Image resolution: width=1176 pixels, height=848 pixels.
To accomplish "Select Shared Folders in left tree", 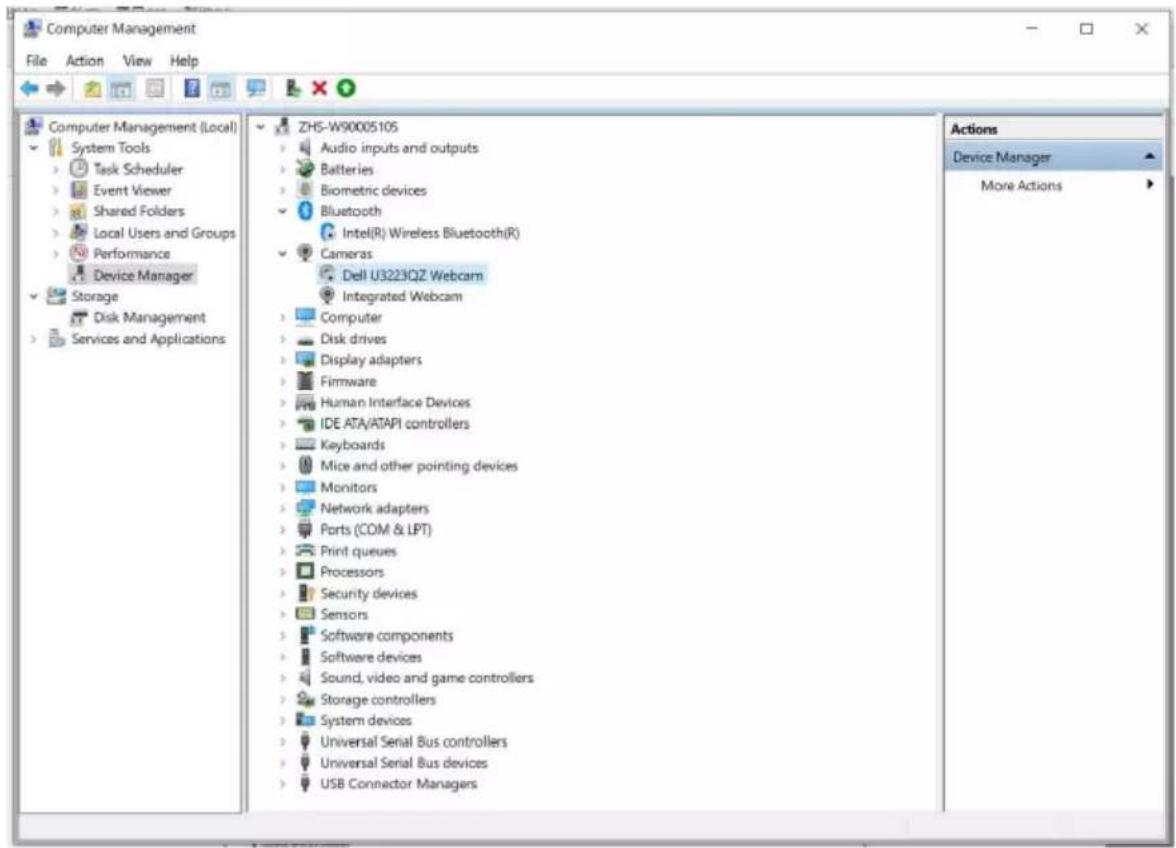I will 139,211.
